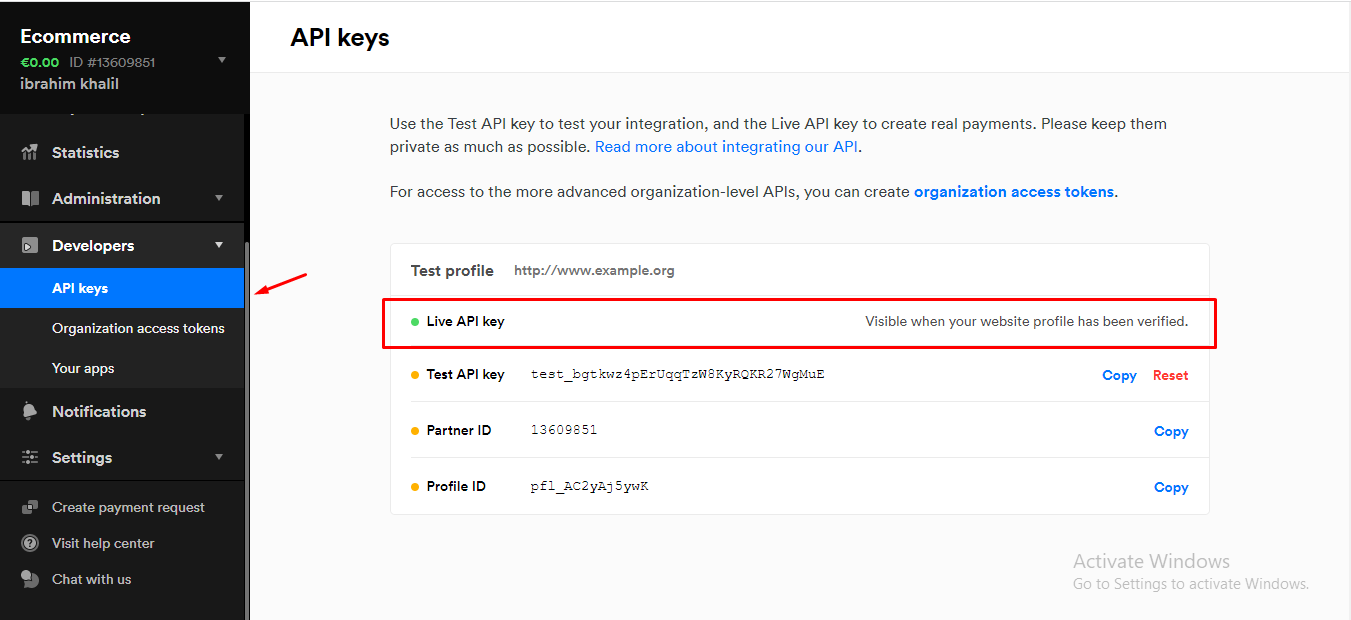This screenshot has height=620, width=1351.
Task: Expand the Administration menu arrow
Action: [x=219, y=198]
